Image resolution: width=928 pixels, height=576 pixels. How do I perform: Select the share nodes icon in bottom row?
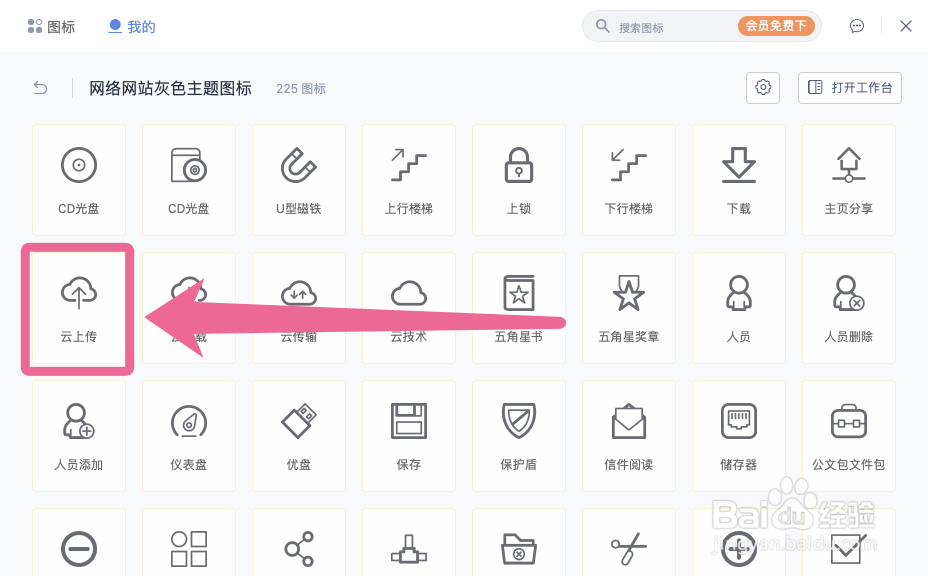299,548
